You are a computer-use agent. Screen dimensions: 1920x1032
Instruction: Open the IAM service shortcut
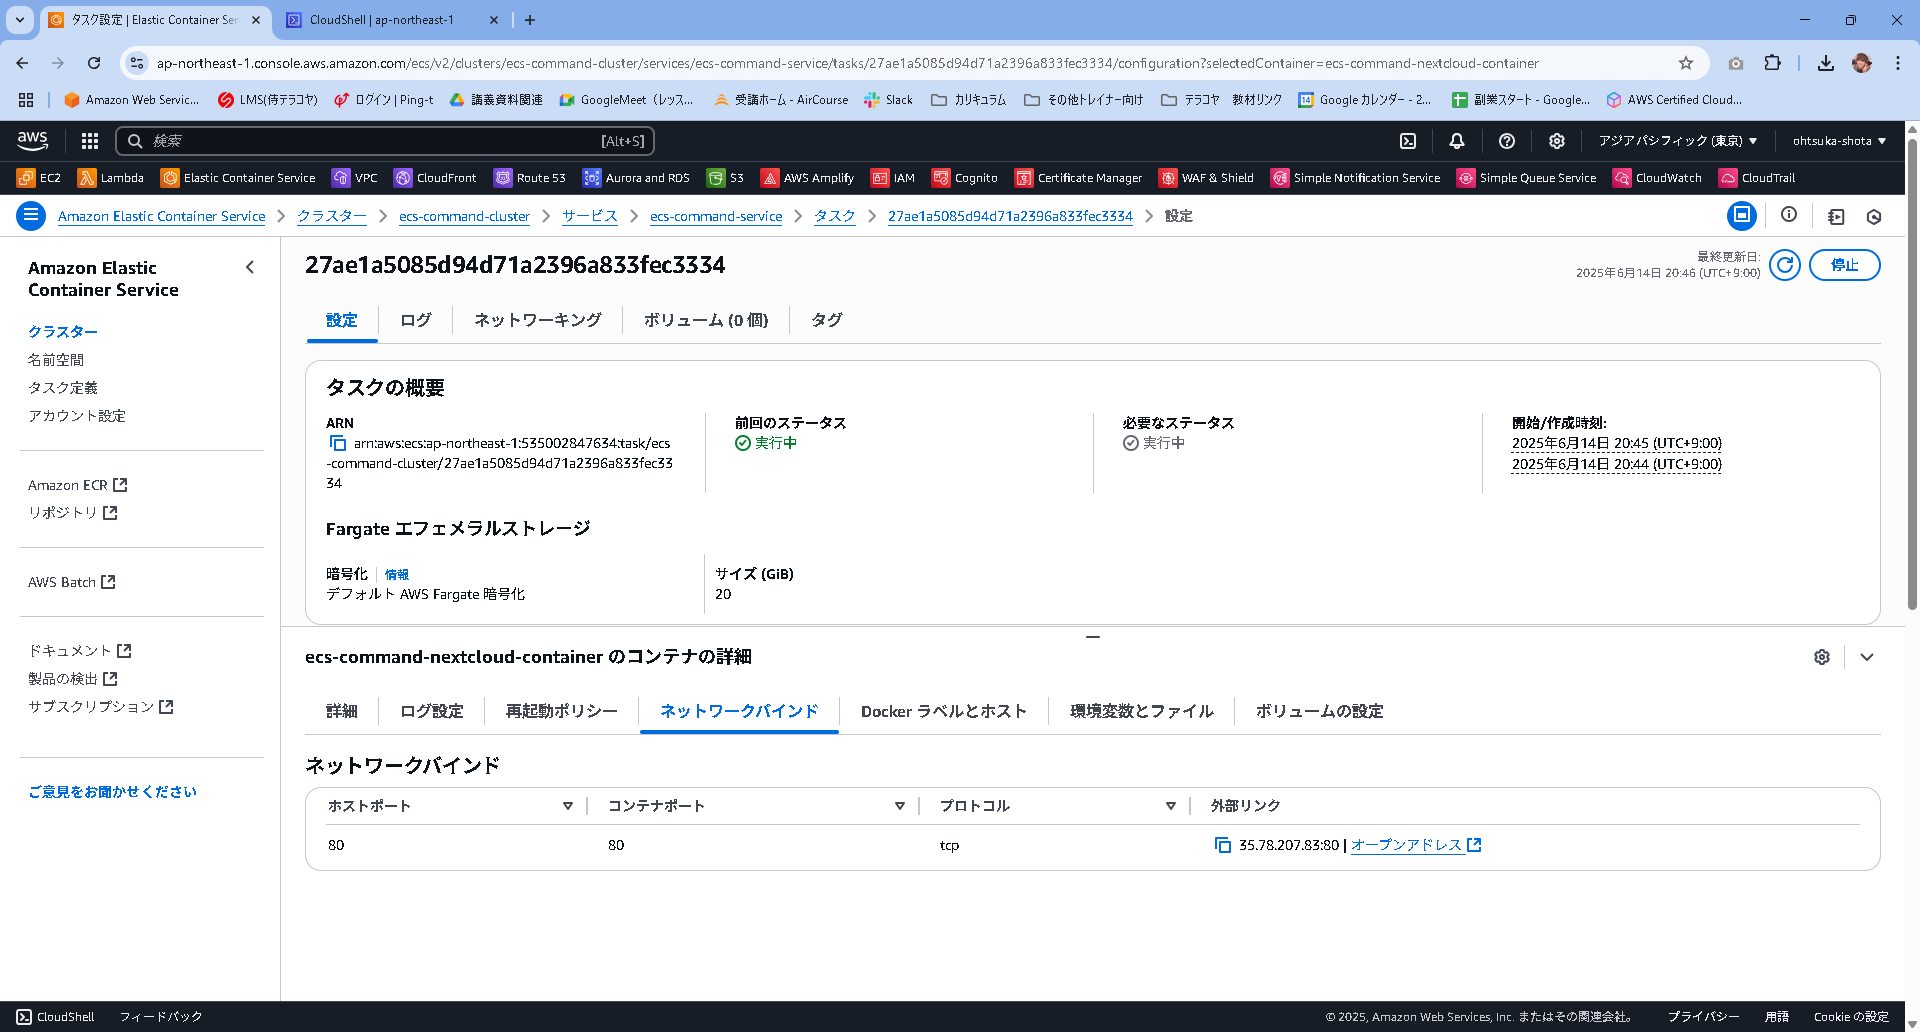893,177
